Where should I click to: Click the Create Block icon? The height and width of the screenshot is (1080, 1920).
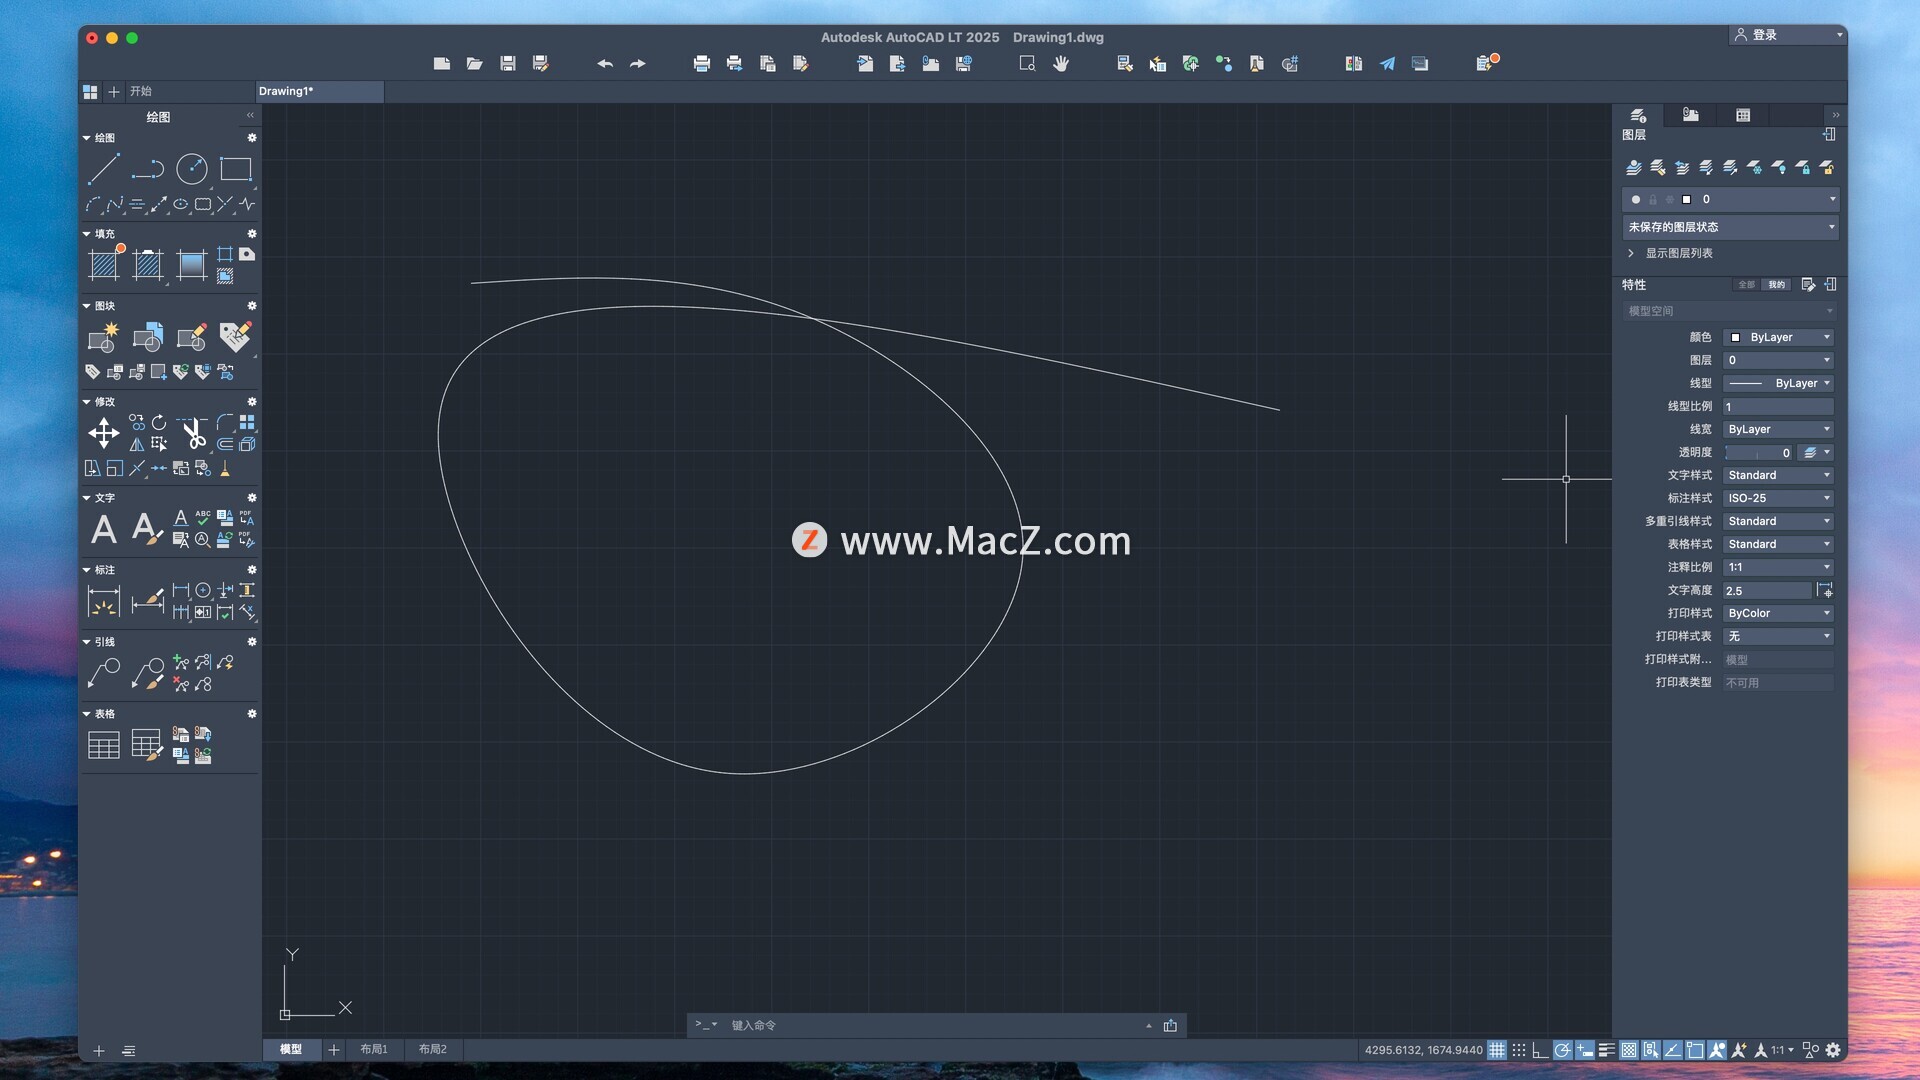coord(104,337)
